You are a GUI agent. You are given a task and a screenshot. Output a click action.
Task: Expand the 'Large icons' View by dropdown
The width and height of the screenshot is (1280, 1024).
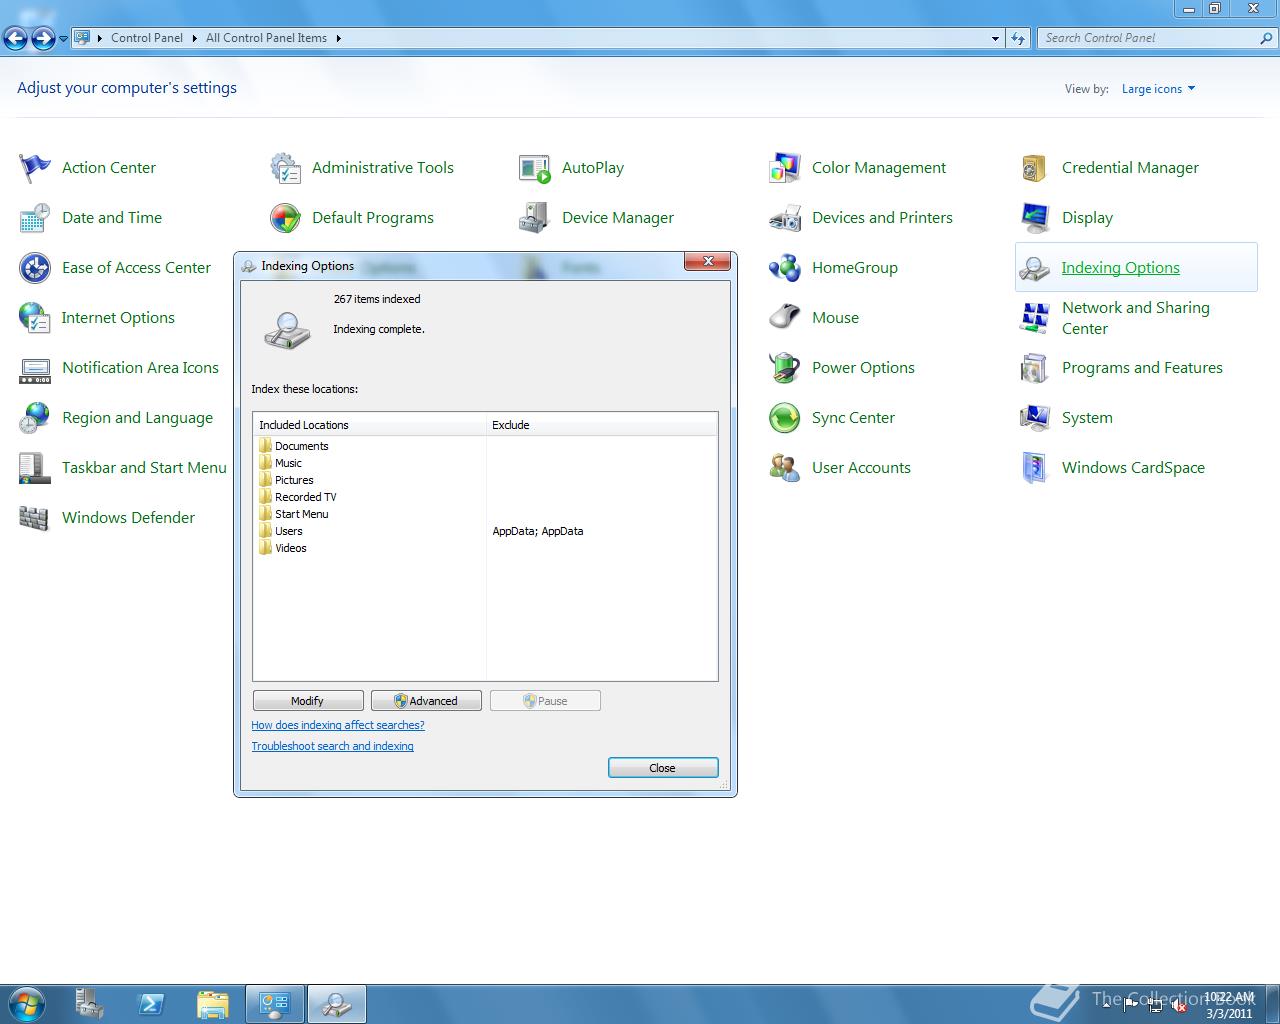1158,89
